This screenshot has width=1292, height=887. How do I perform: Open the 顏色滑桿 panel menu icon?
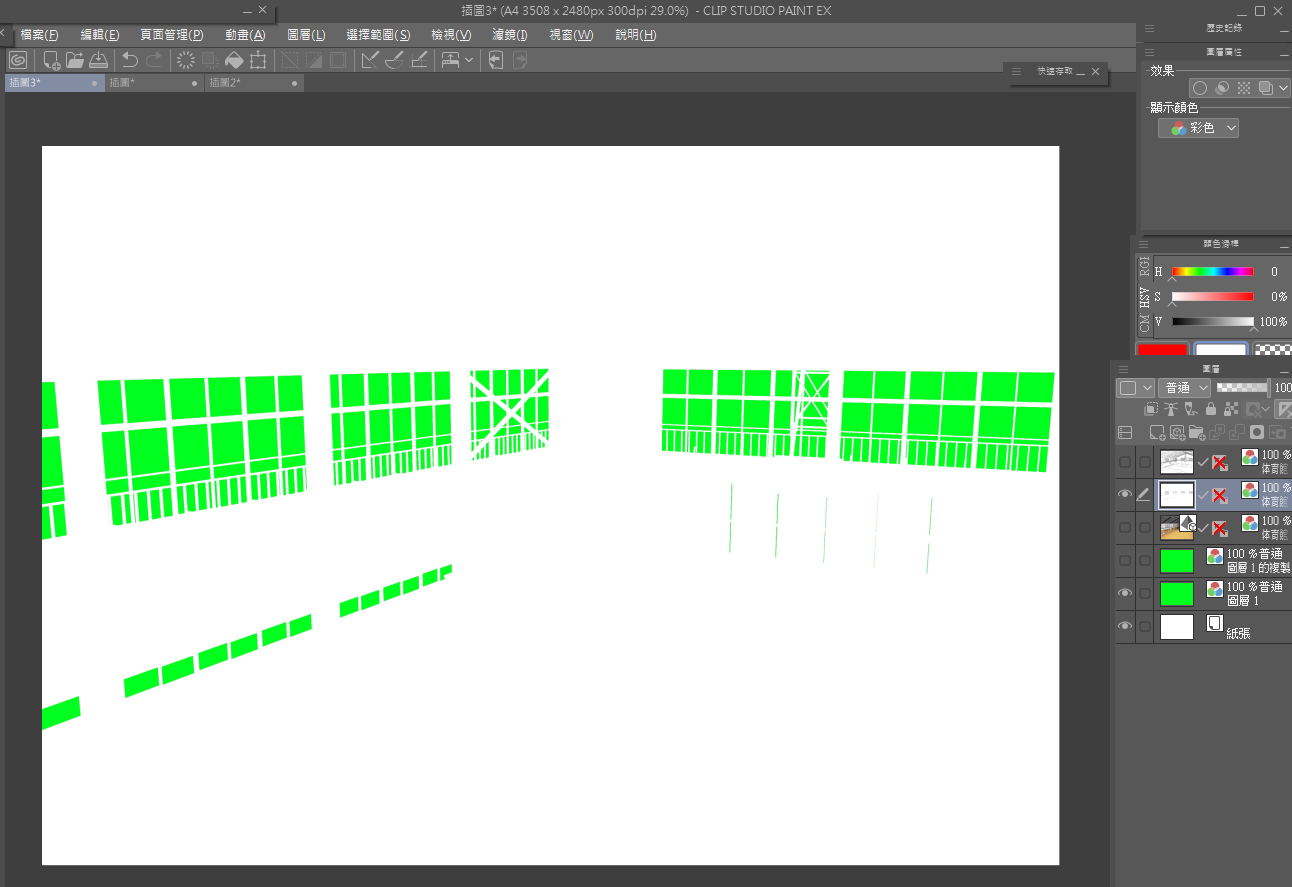click(x=1145, y=243)
